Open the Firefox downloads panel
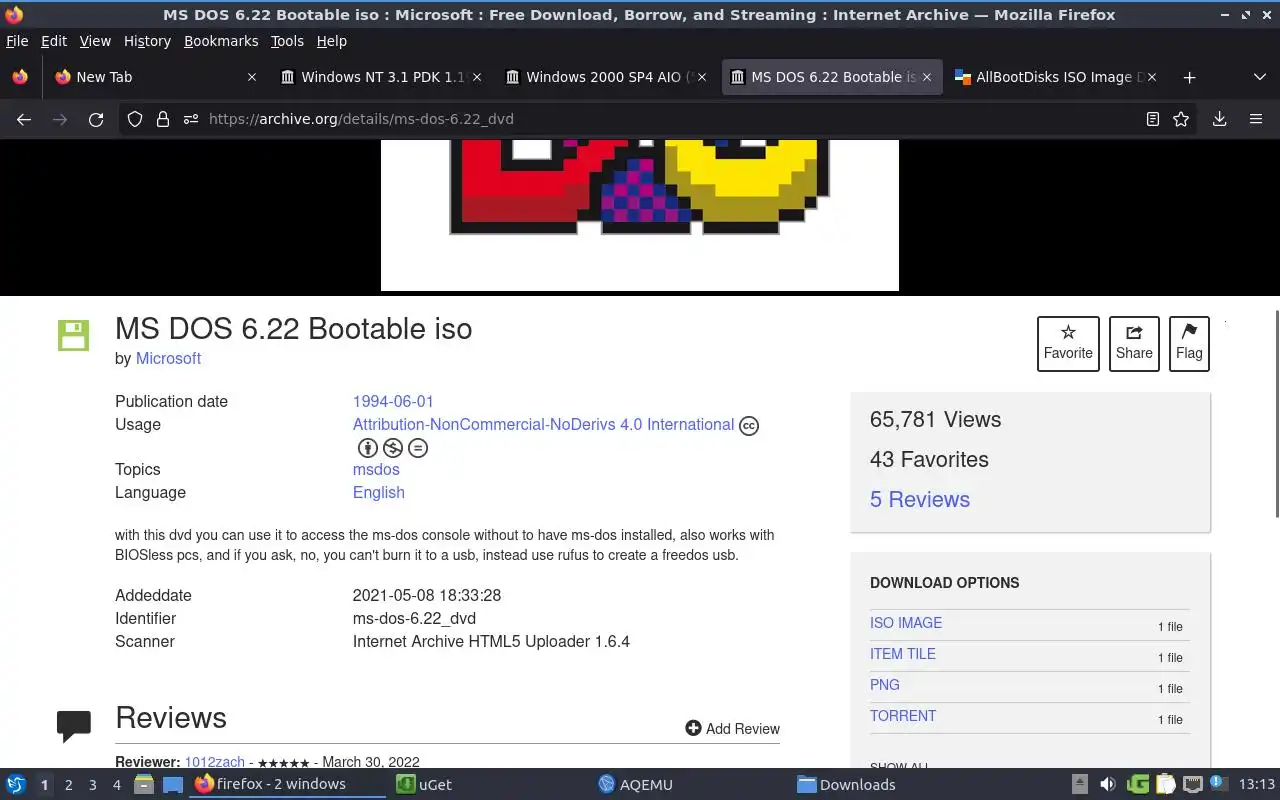The width and height of the screenshot is (1280, 800). coord(1219,119)
